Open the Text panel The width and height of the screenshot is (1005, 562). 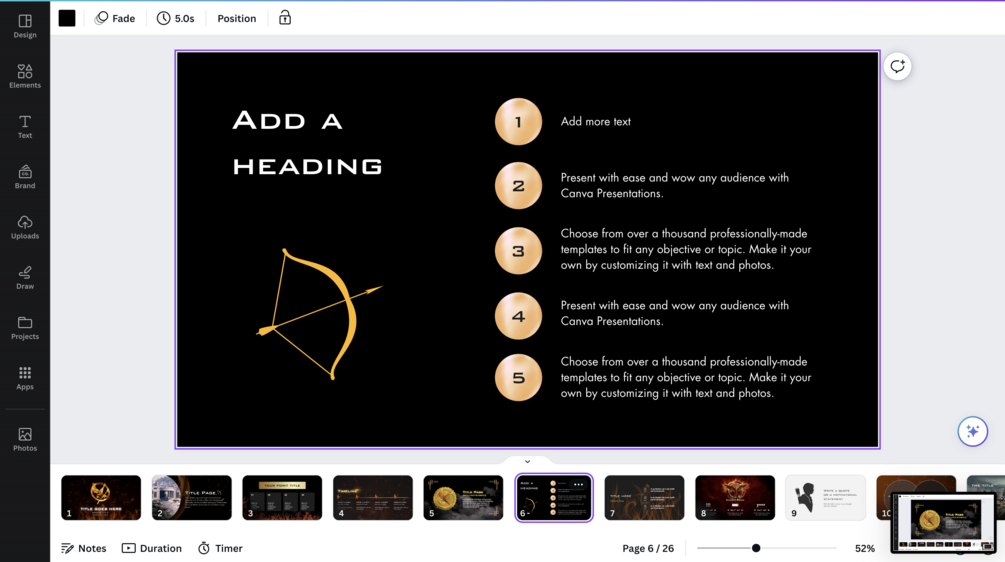coord(25,127)
